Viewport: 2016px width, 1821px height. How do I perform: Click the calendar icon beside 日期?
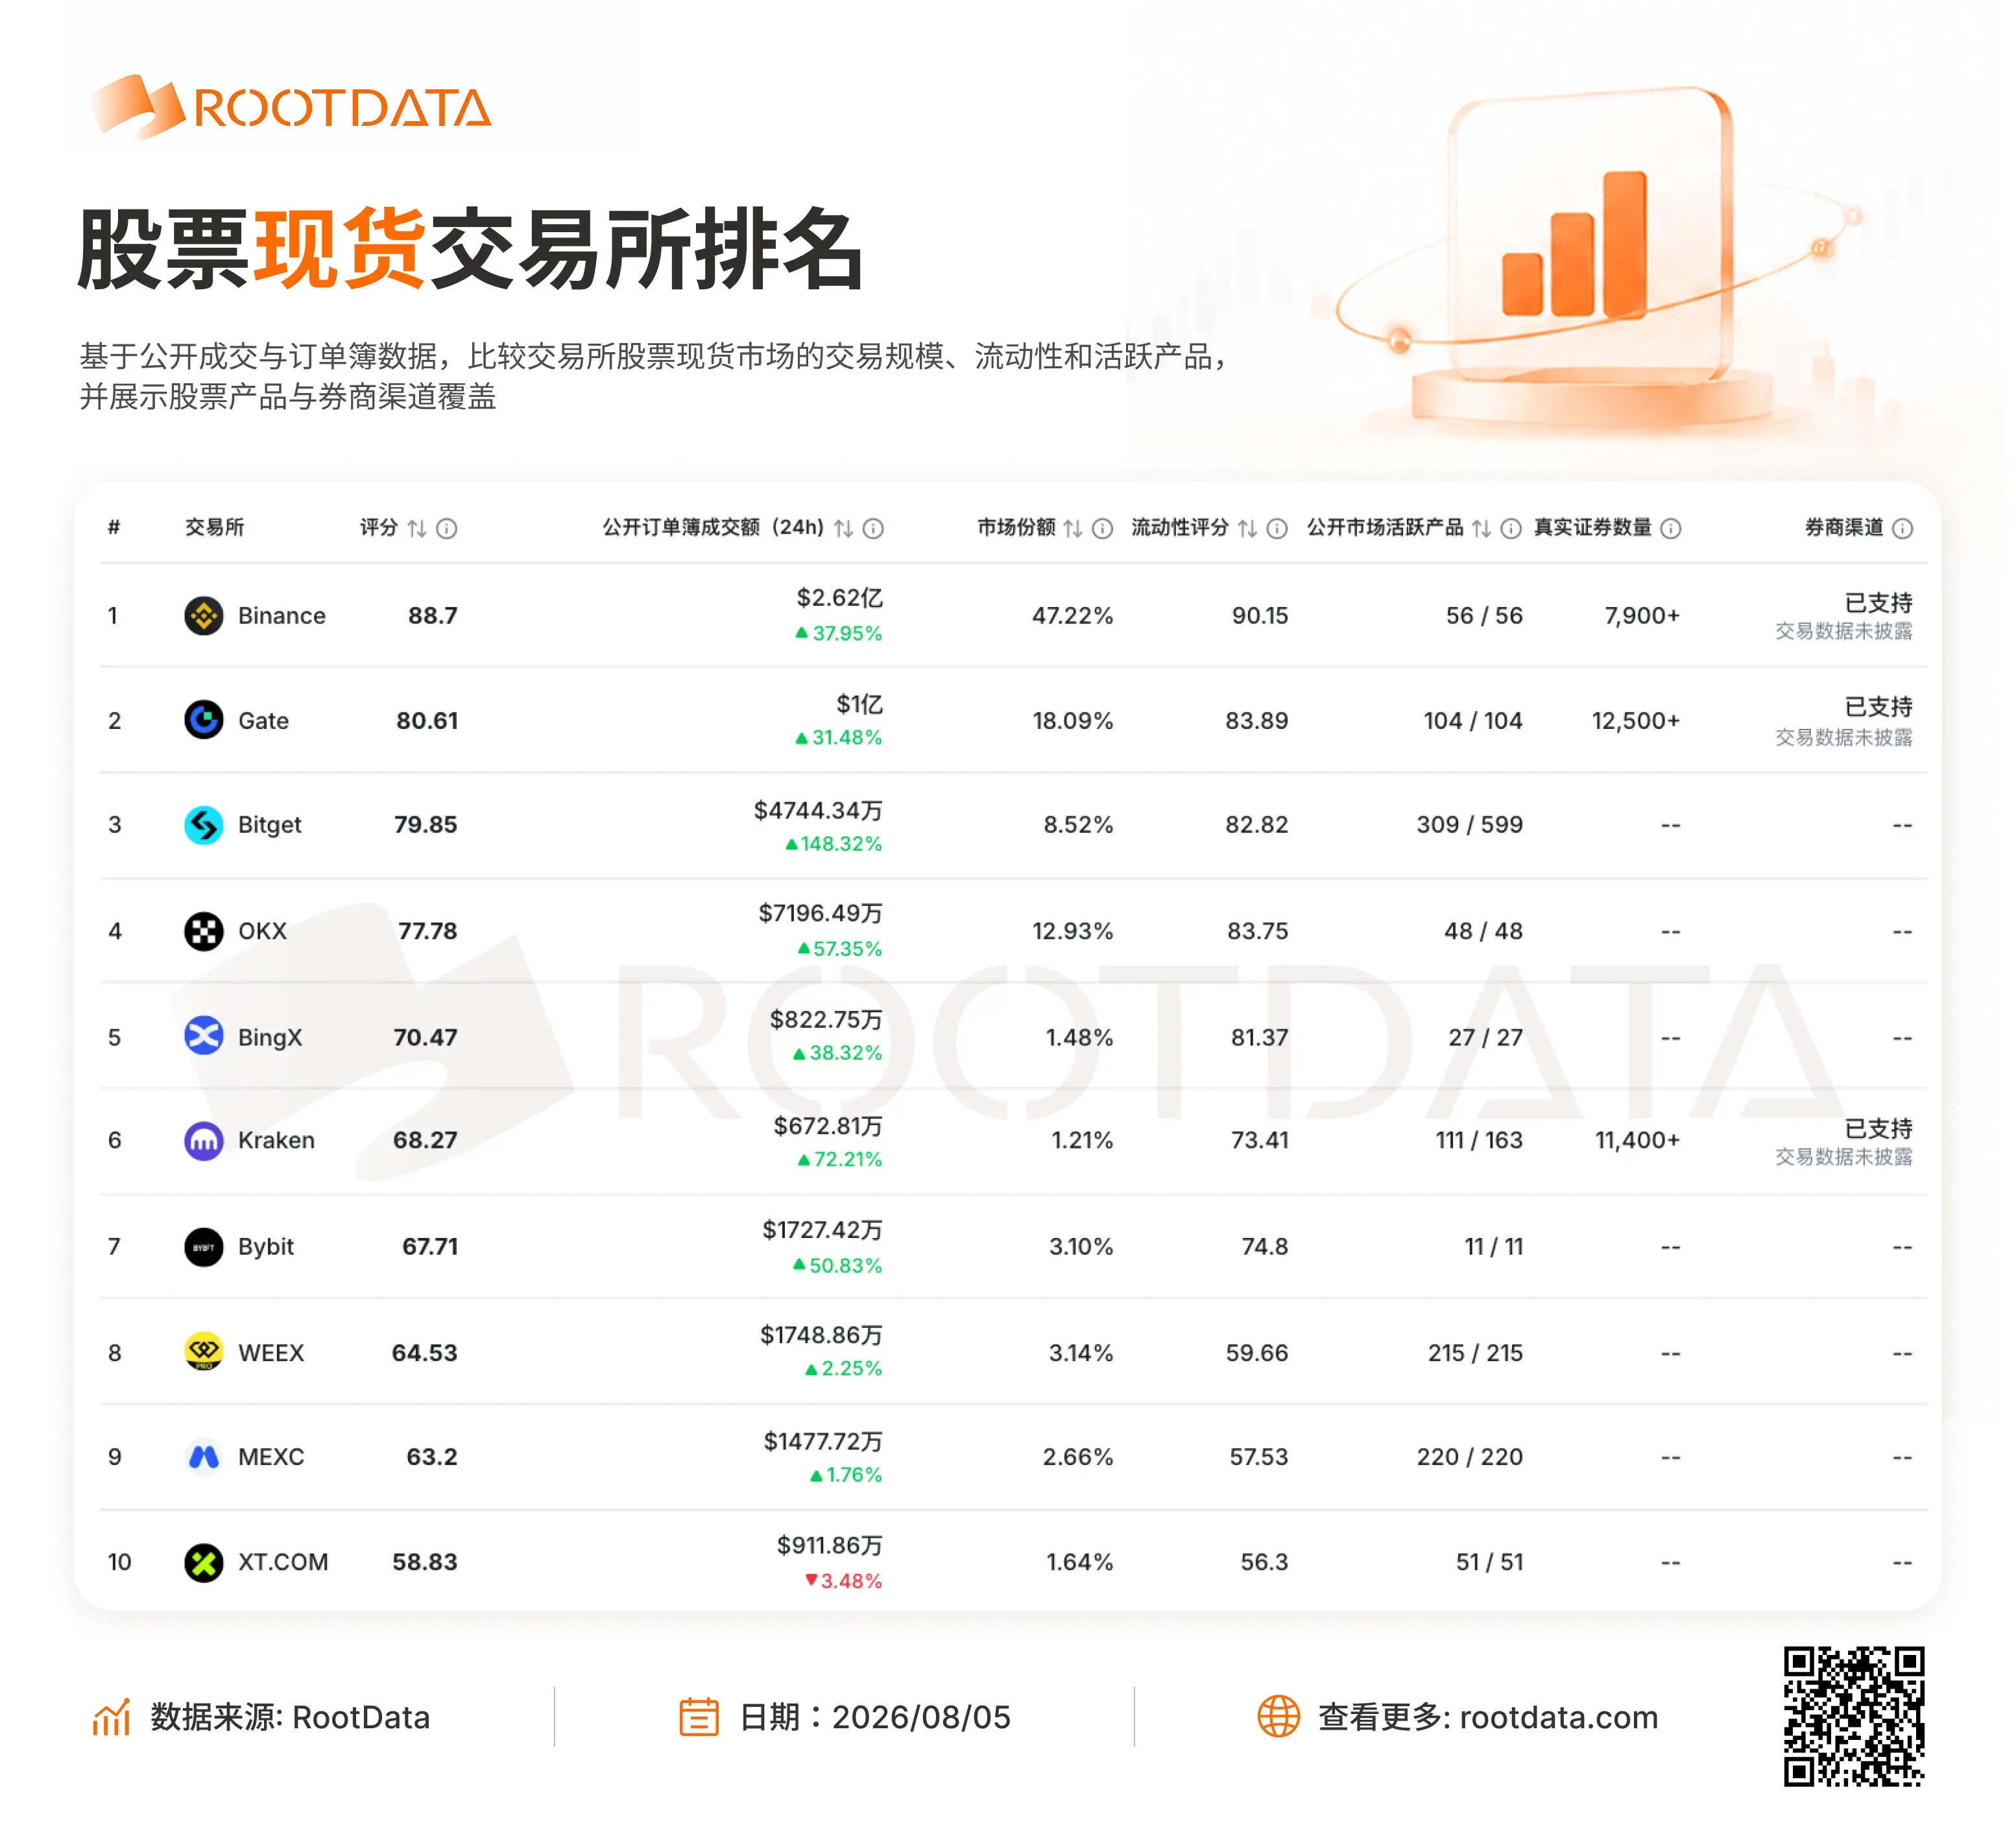point(699,1717)
